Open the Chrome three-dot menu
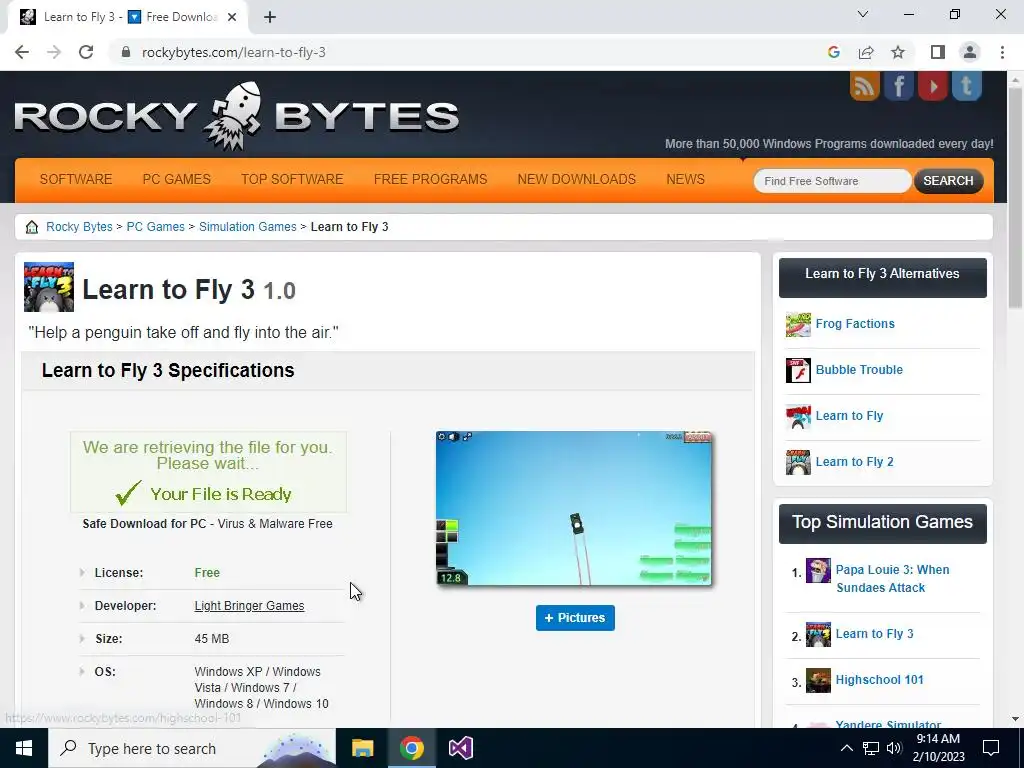1024x768 pixels. tap(1002, 52)
